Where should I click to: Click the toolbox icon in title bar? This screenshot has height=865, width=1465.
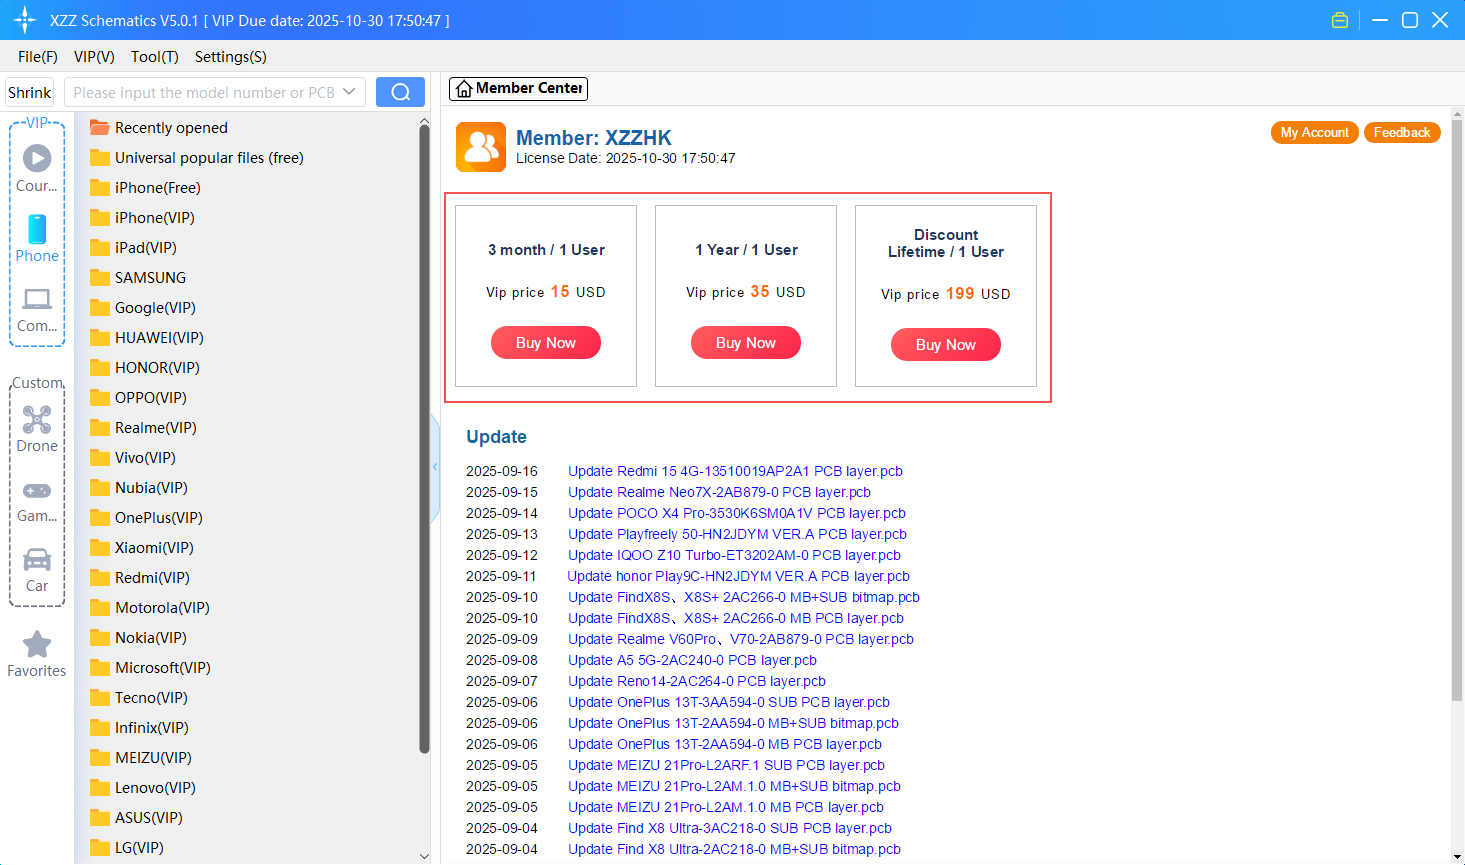pyautogui.click(x=1340, y=20)
